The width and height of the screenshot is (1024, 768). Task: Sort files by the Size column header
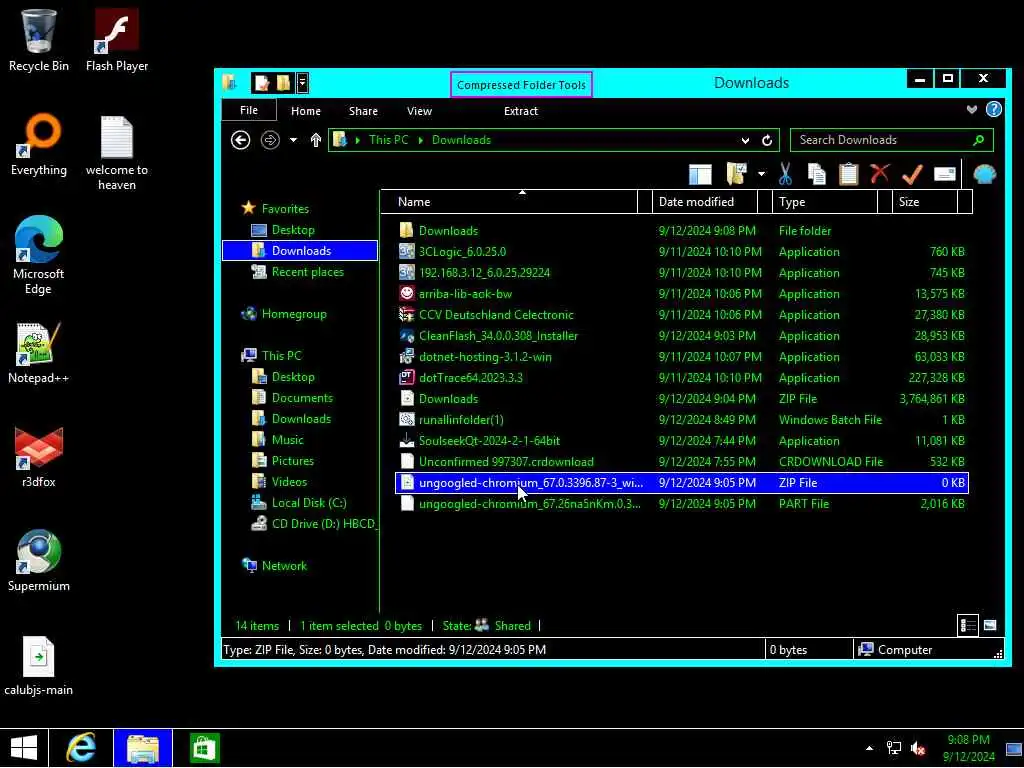coord(925,202)
